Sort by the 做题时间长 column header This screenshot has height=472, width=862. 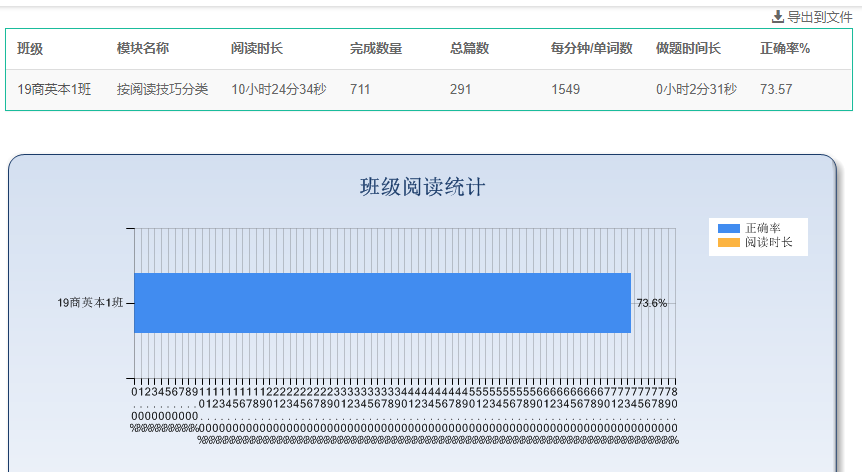click(x=688, y=48)
